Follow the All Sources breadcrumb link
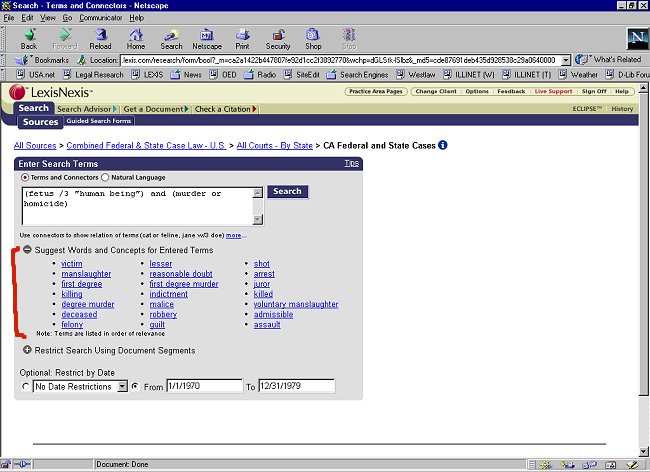This screenshot has width=650, height=472. point(35,145)
